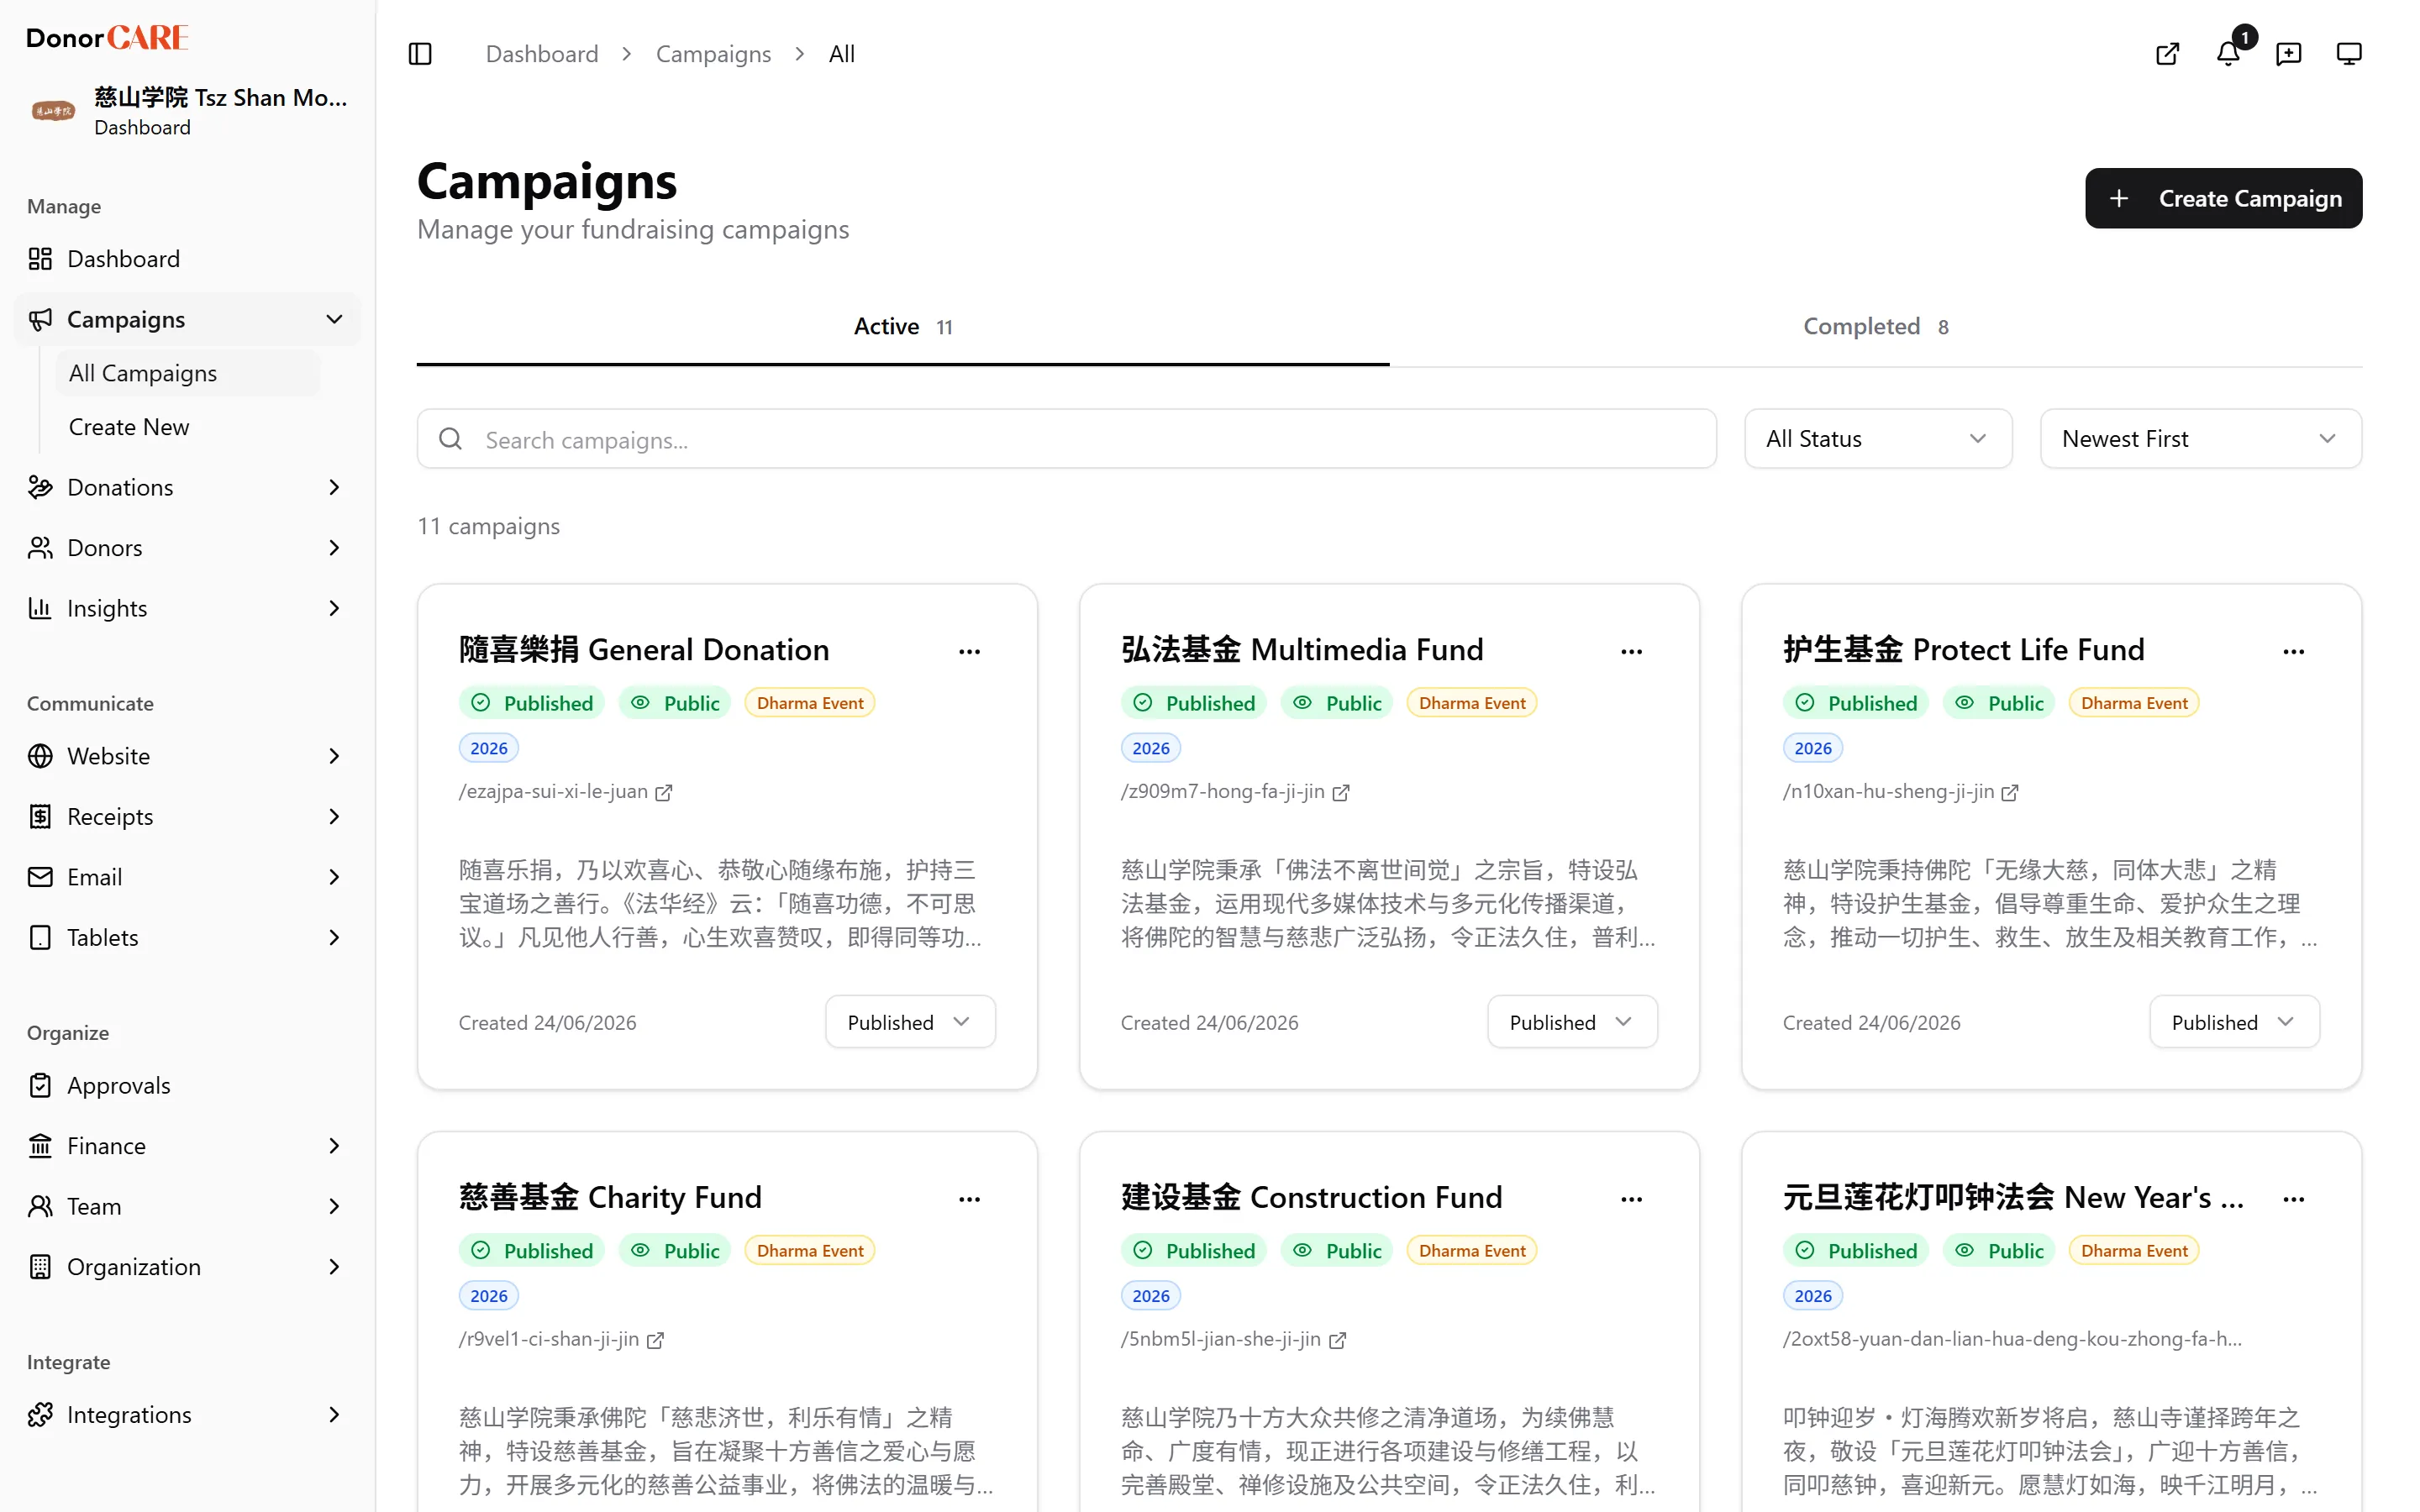Expand the Integrations sidebar section
The height and width of the screenshot is (1512, 2420).
pos(334,1415)
